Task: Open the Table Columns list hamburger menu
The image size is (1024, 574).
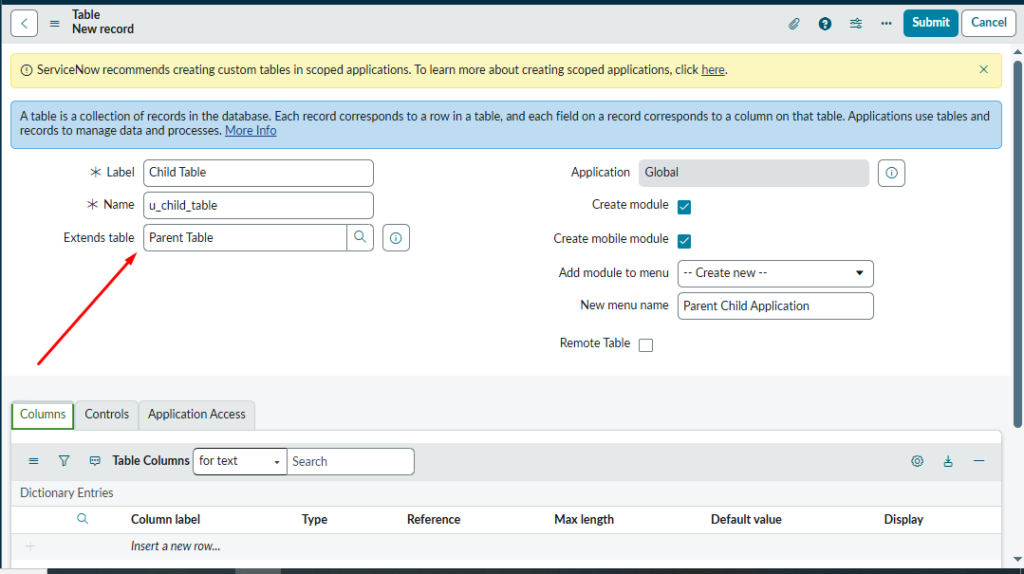Action: [x=34, y=461]
